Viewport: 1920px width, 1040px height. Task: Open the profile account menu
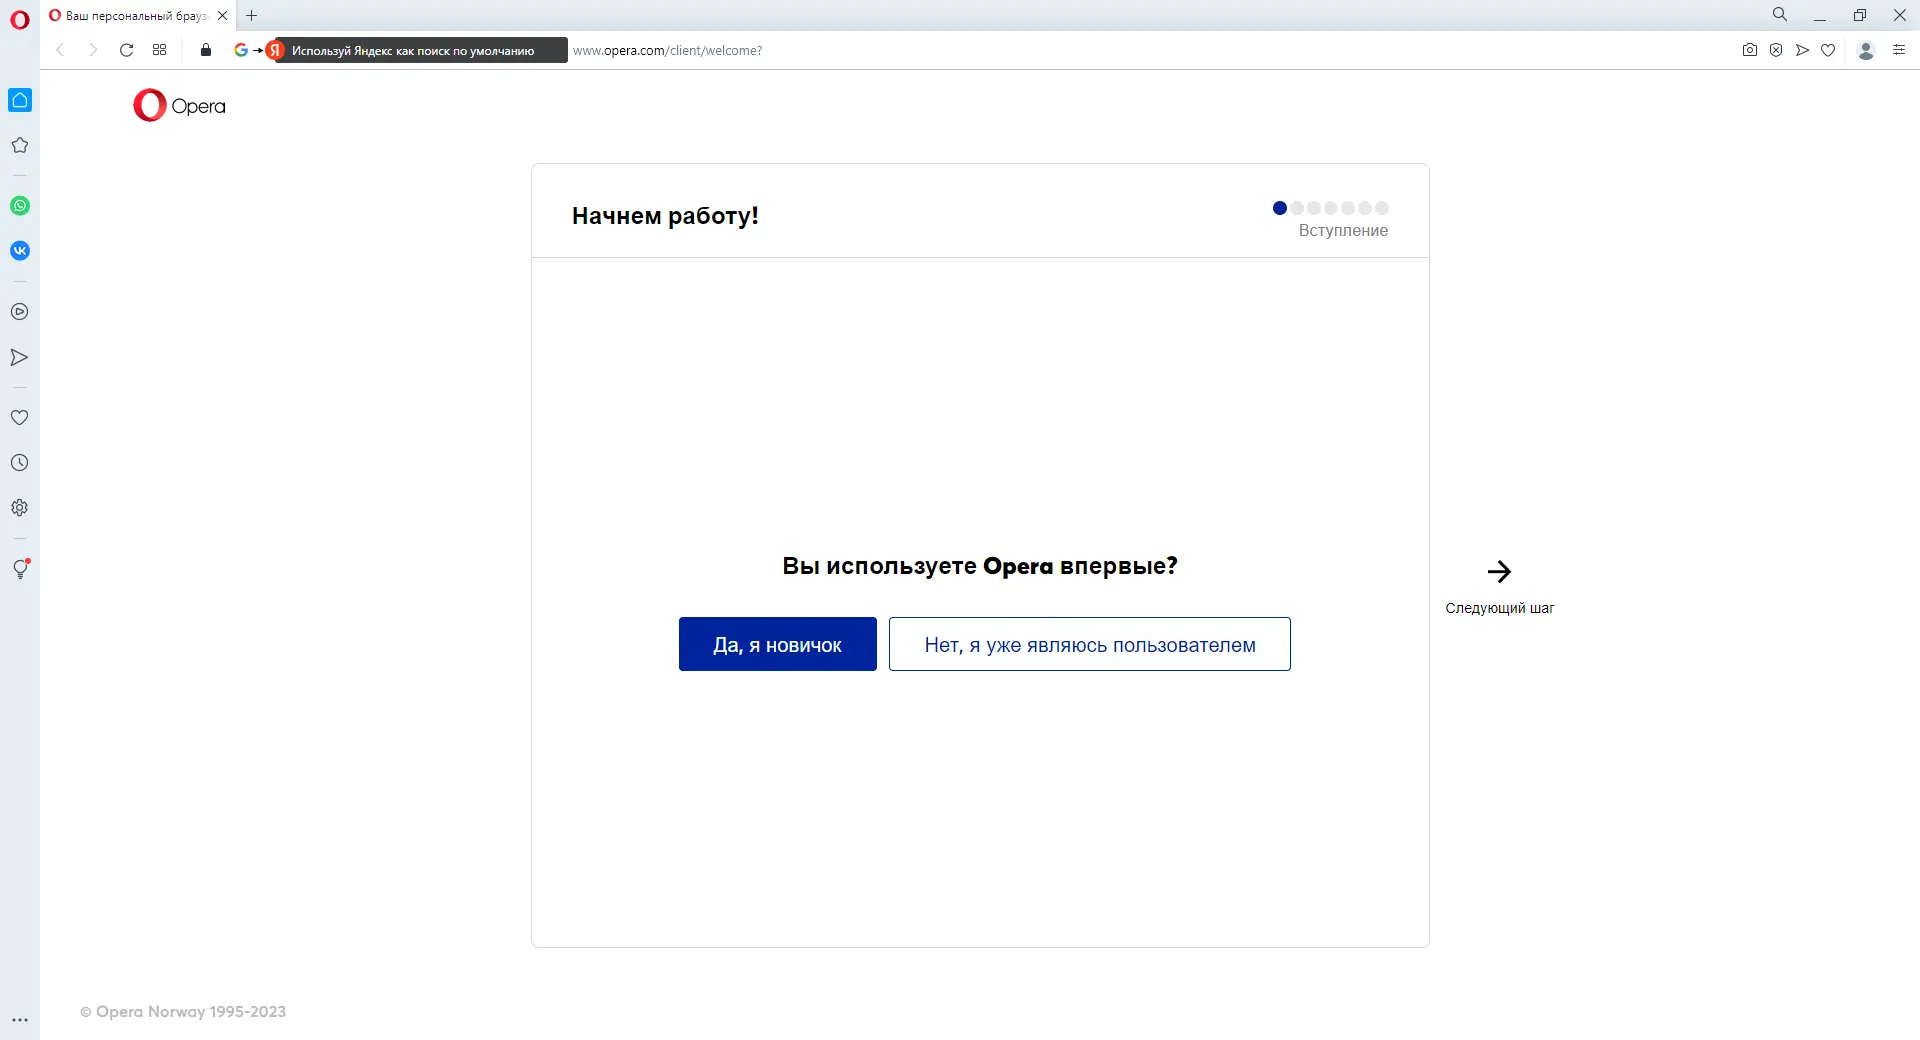[1864, 50]
